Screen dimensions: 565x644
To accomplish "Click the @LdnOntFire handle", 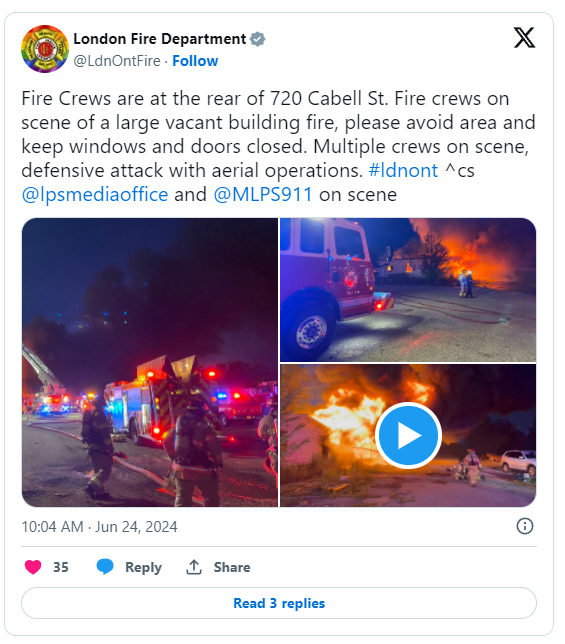I will (117, 61).
